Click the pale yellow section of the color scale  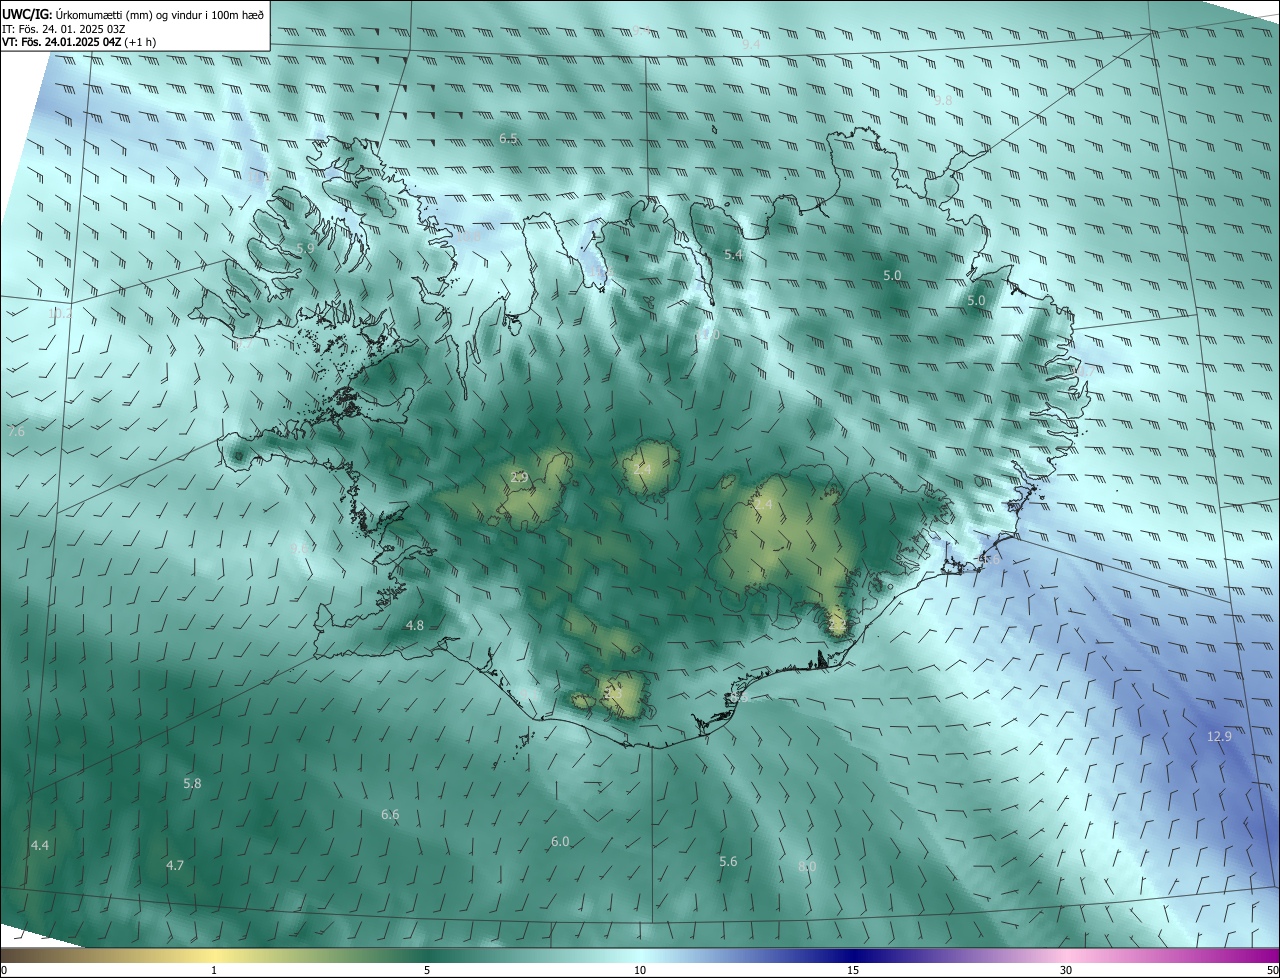tap(215, 955)
